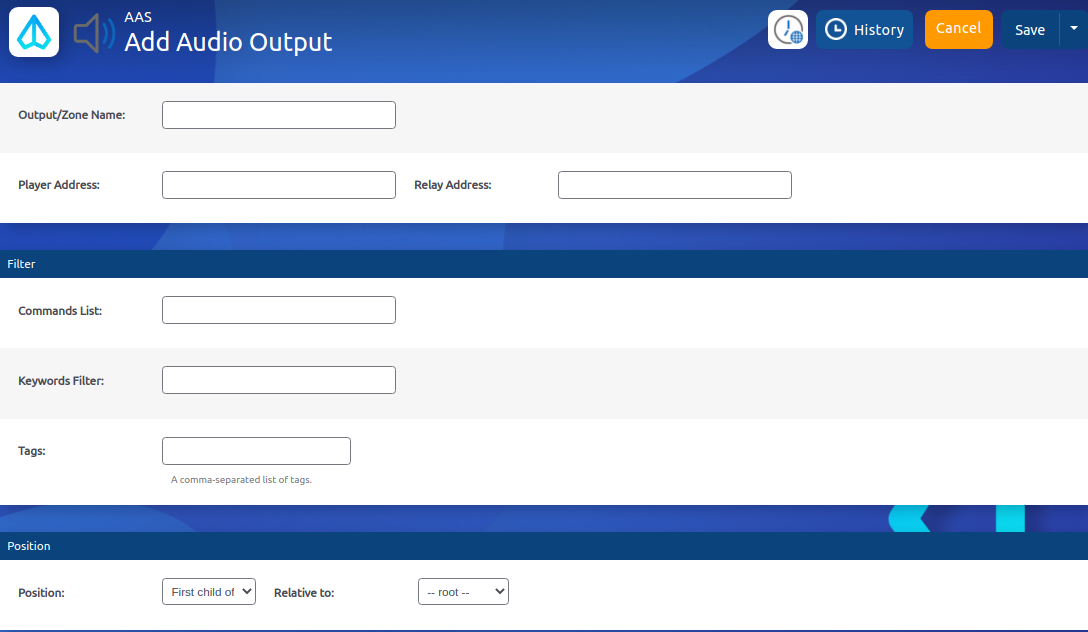The image size is (1088, 632).
Task: Go to the AAS breadcrumb link
Action: [x=138, y=17]
